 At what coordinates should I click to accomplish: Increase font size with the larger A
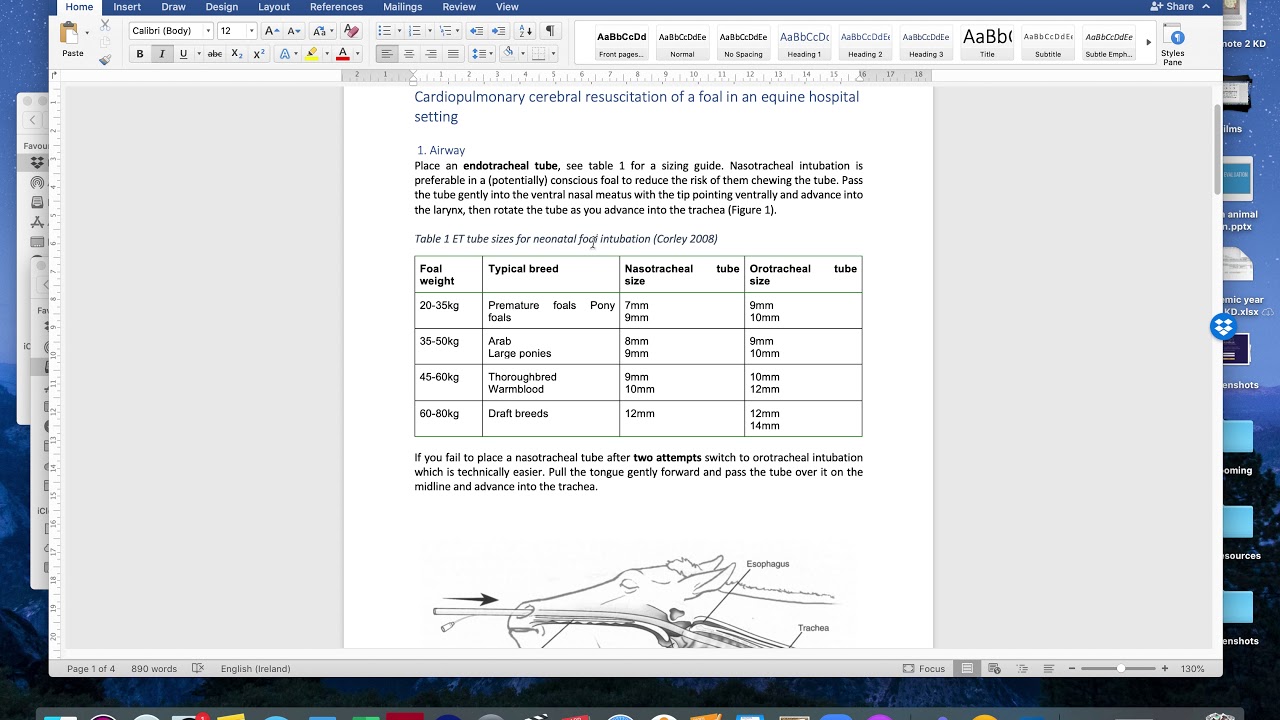coord(271,31)
